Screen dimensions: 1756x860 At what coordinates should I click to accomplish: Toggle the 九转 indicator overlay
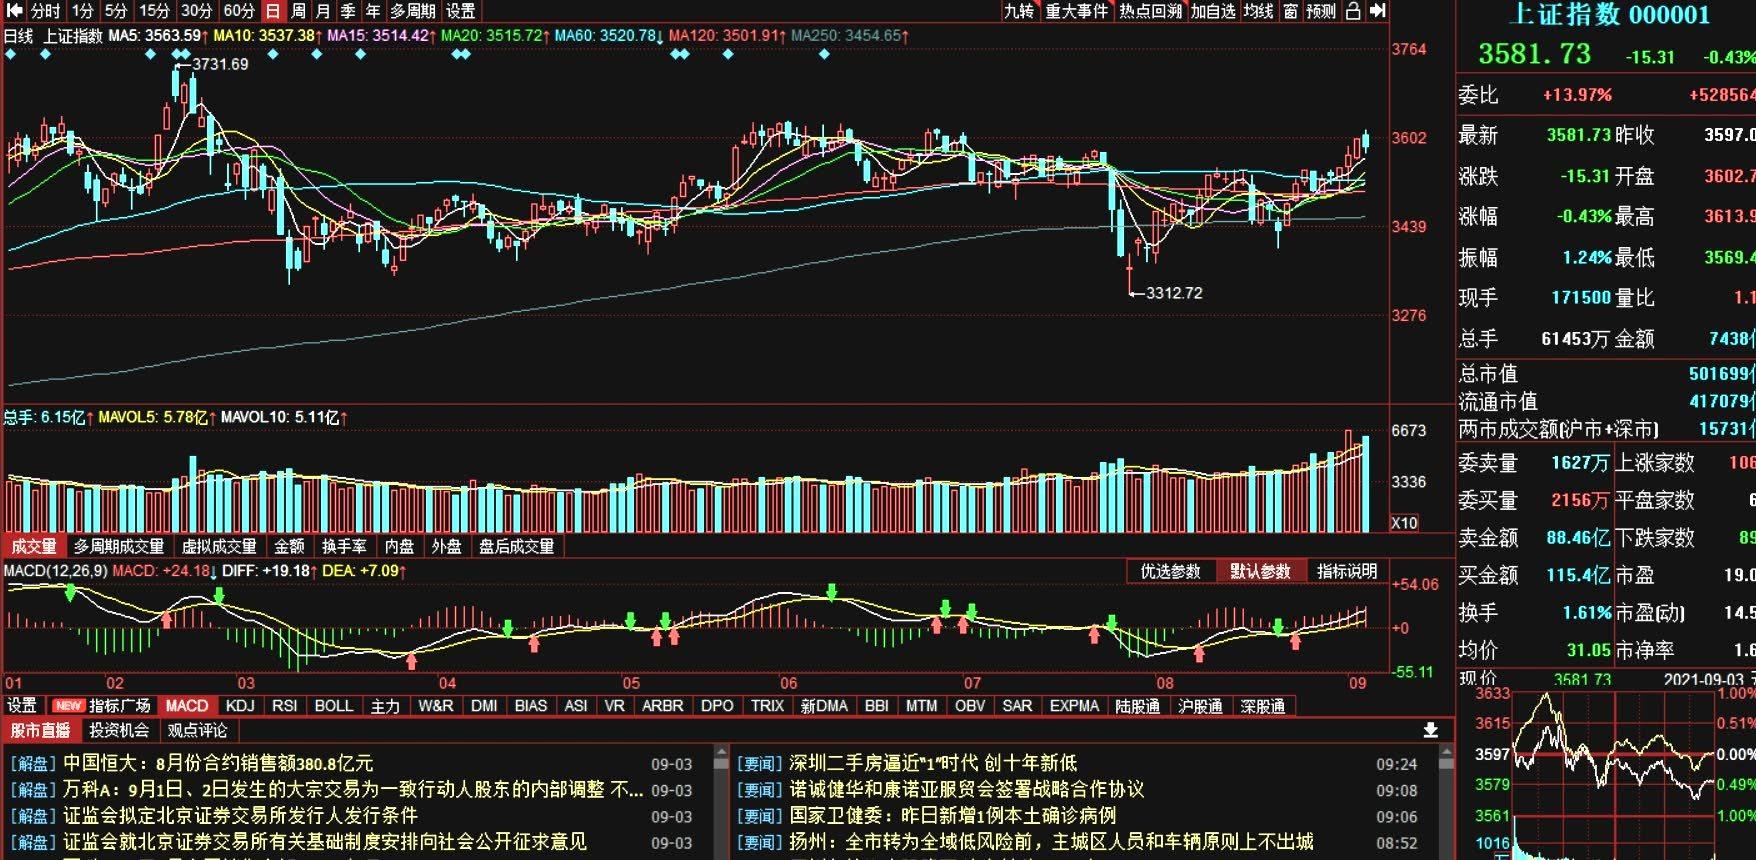click(x=1019, y=11)
